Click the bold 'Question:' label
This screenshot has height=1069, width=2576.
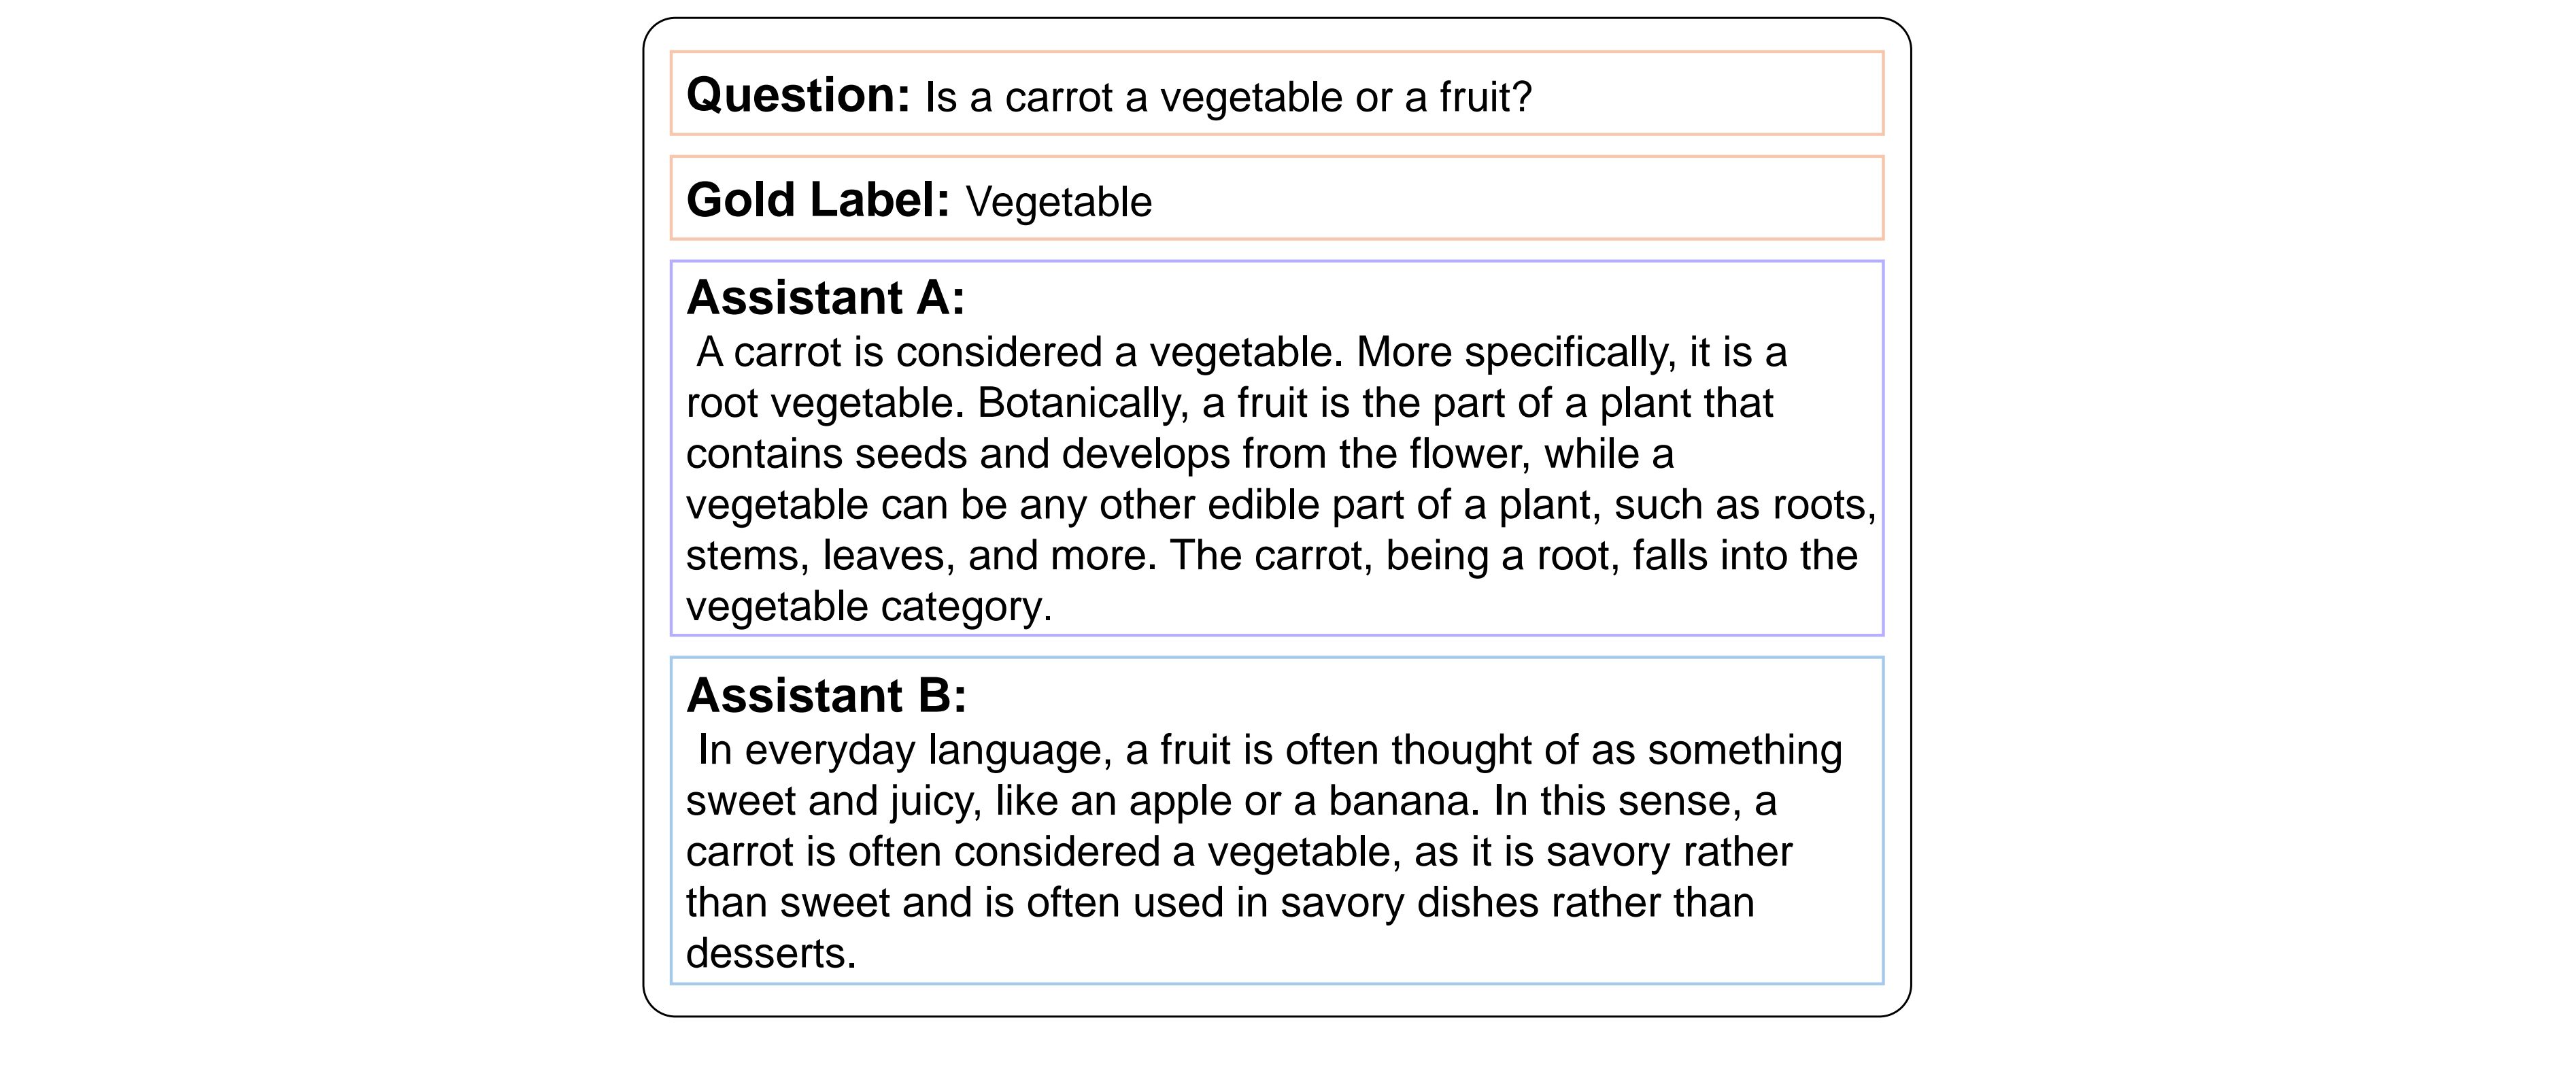798,96
